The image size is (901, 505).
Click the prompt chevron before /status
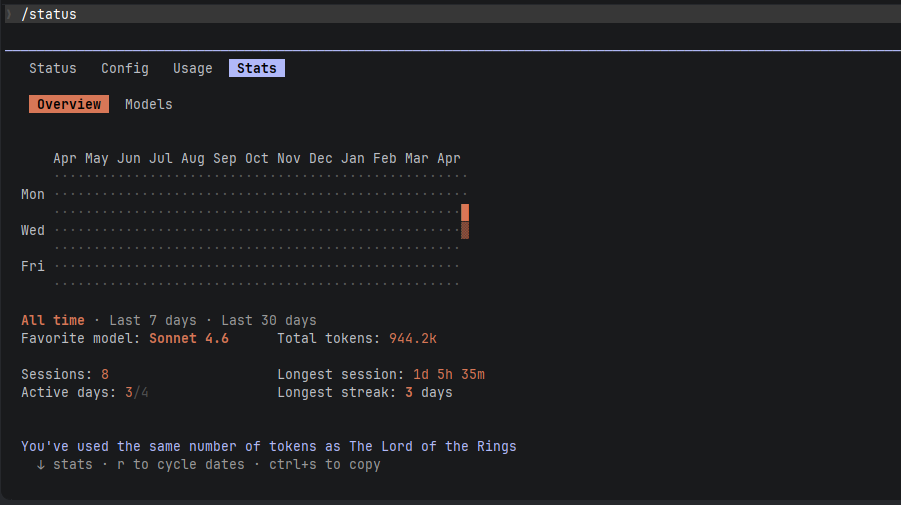(x=9, y=14)
